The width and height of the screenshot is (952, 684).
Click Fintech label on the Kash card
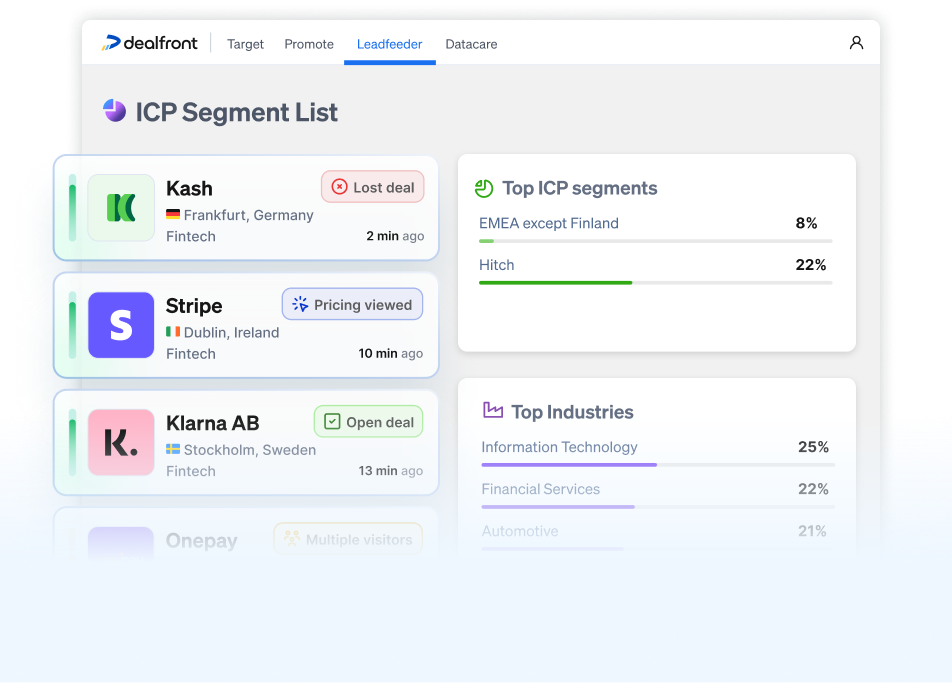tap(191, 237)
